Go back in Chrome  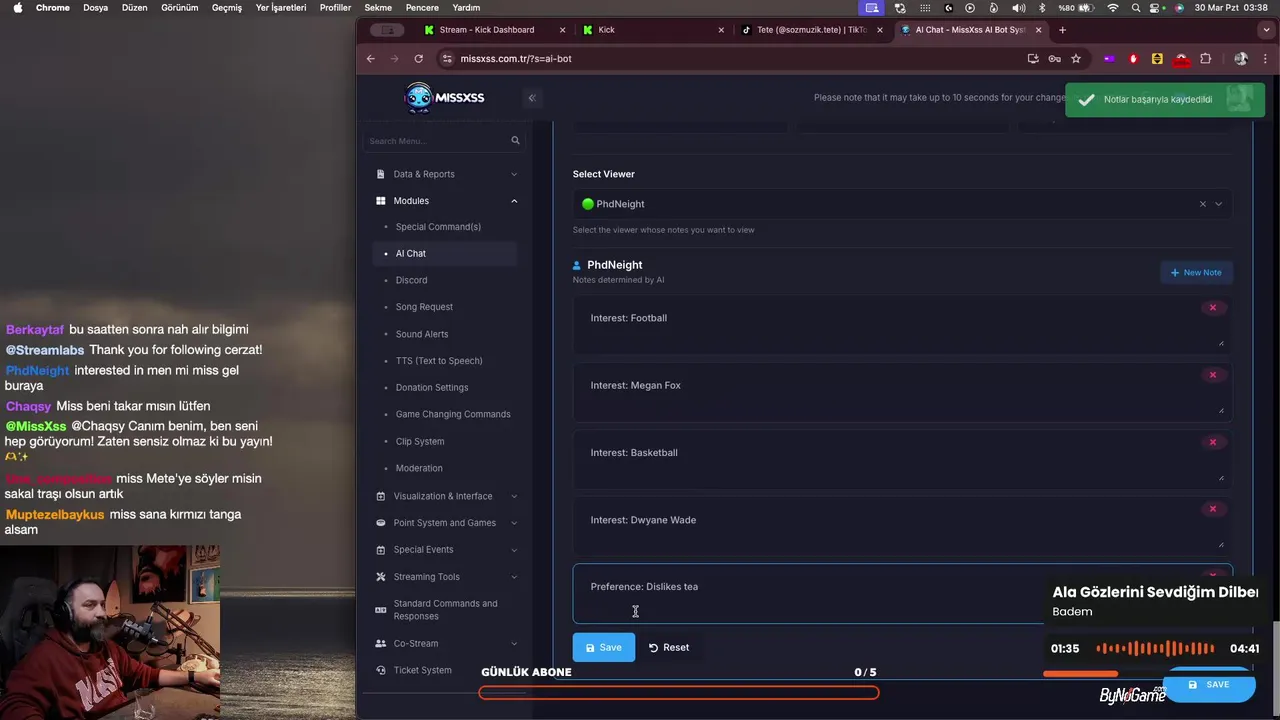[x=370, y=59]
